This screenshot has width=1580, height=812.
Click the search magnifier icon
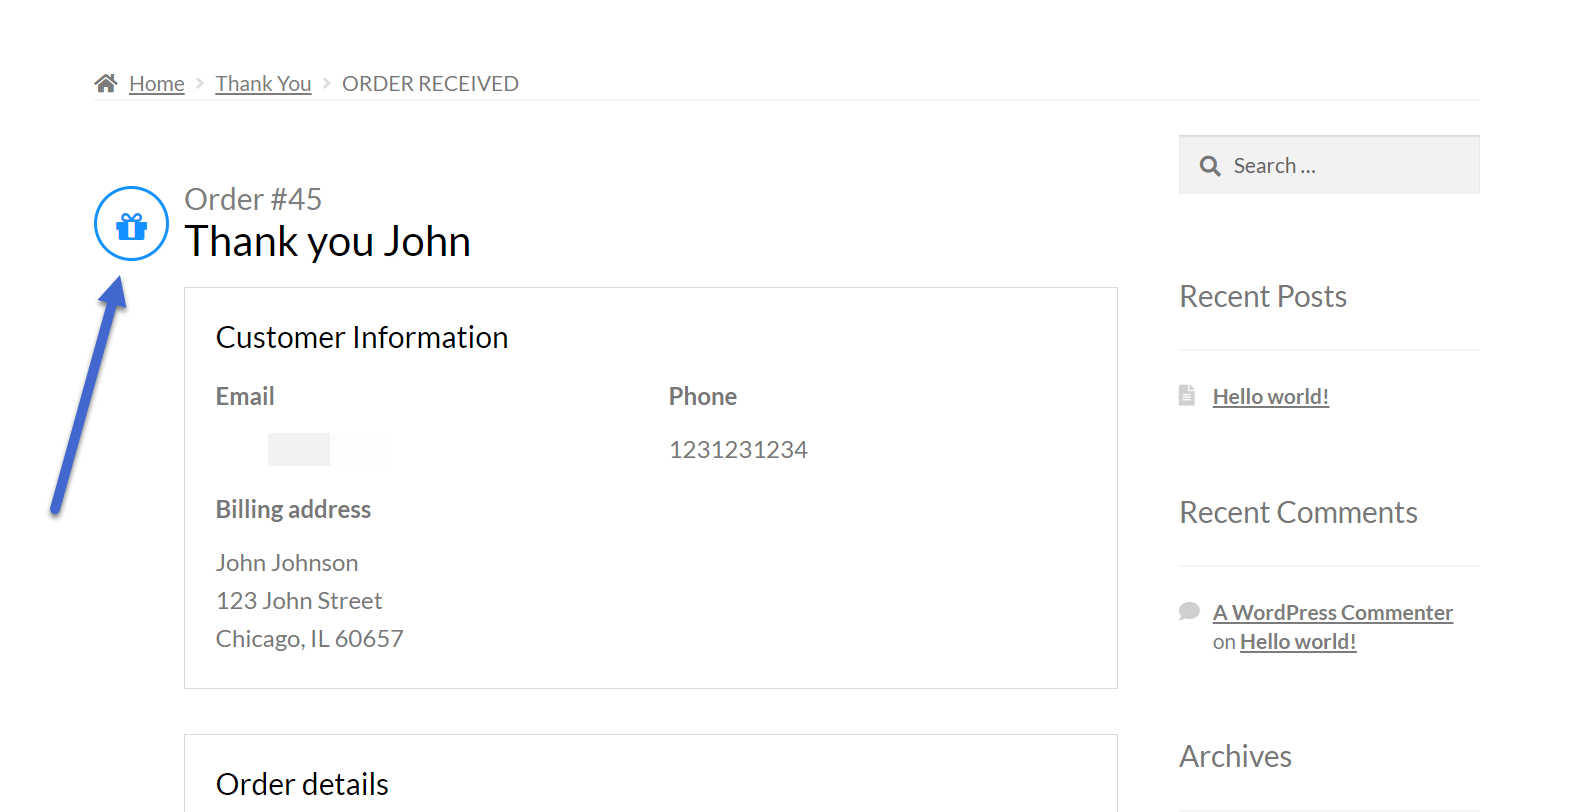coord(1210,166)
